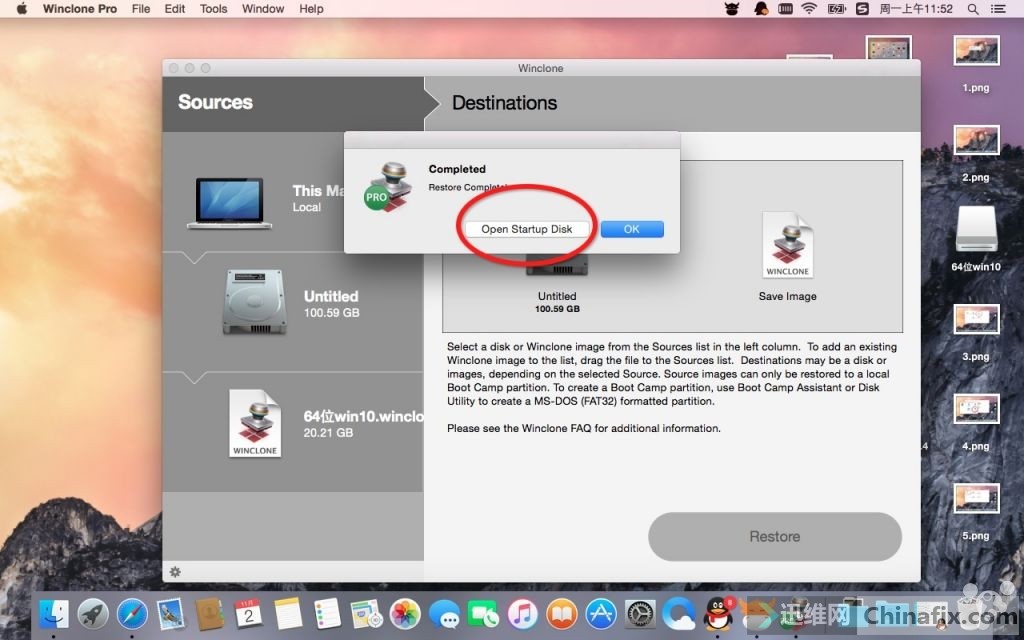Open the blue Q browser icon in the Dock
The image size is (1024, 640).
[679, 615]
